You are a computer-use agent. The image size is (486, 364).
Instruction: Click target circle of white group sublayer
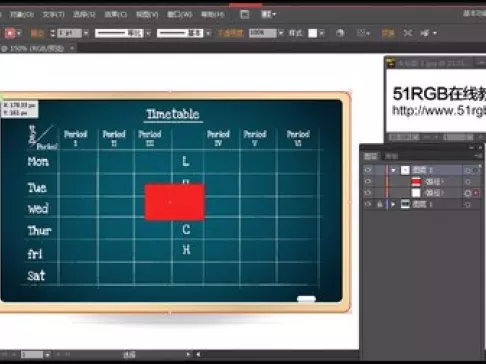[468, 193]
